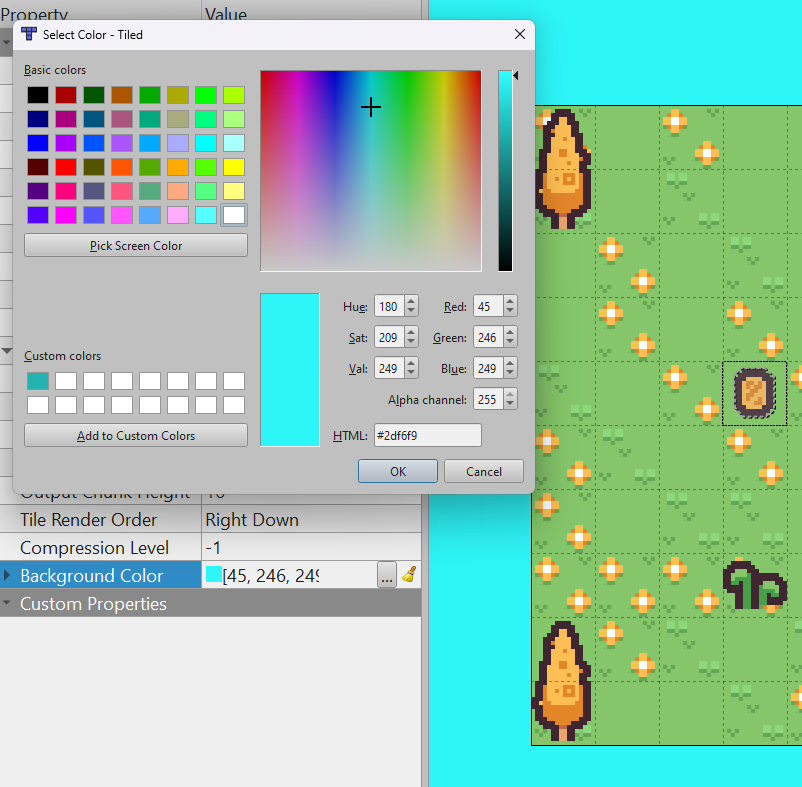The height and width of the screenshot is (787, 802).
Task: Select white swatch in Basic colors
Action: pyautogui.click(x=232, y=214)
